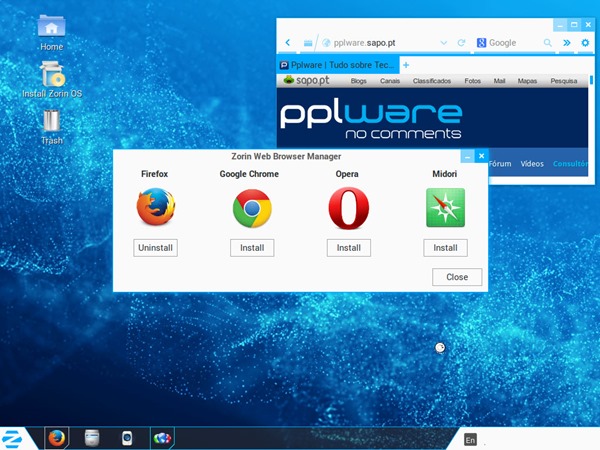Image resolution: width=600 pixels, height=450 pixels.
Task: Click the search magnifier icon
Action: tap(548, 42)
